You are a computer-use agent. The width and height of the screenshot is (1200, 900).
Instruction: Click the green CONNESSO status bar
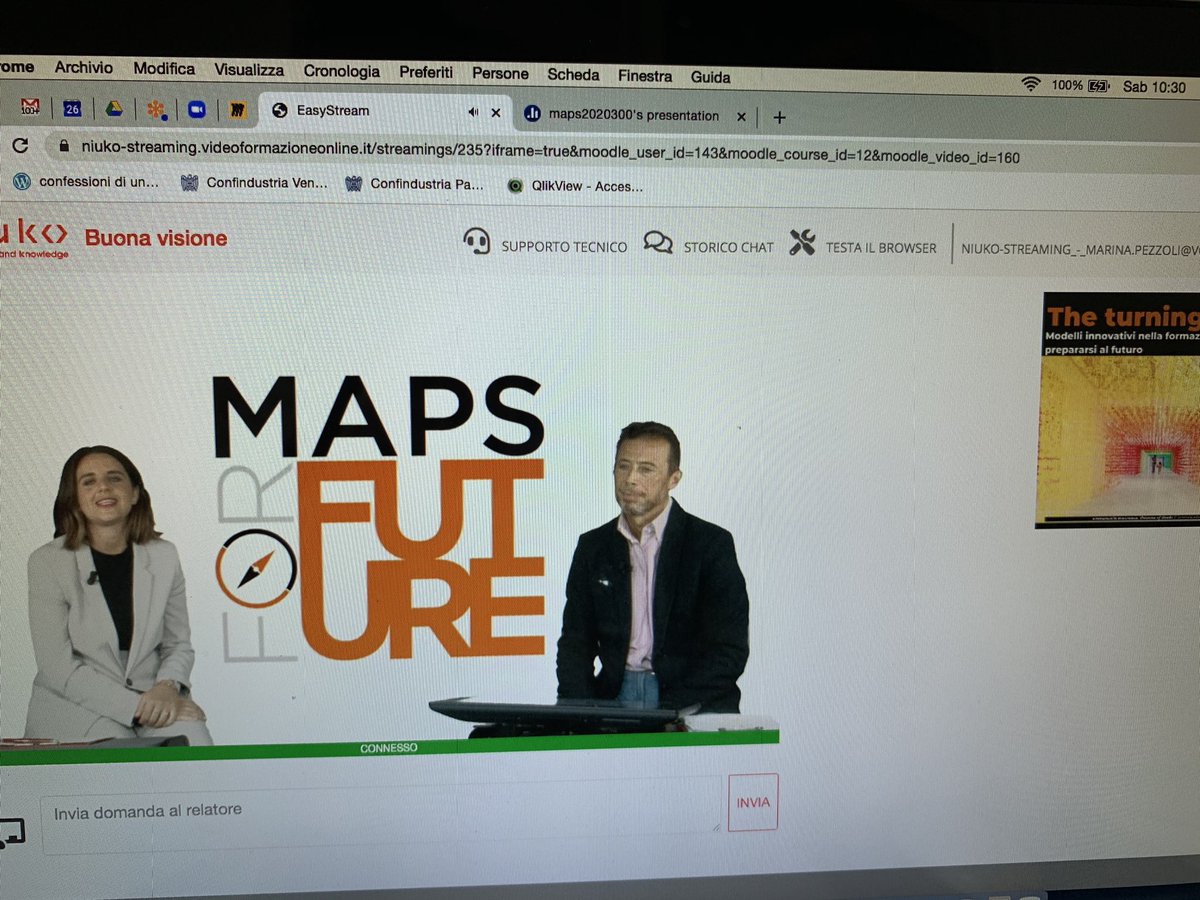pyautogui.click(x=389, y=749)
